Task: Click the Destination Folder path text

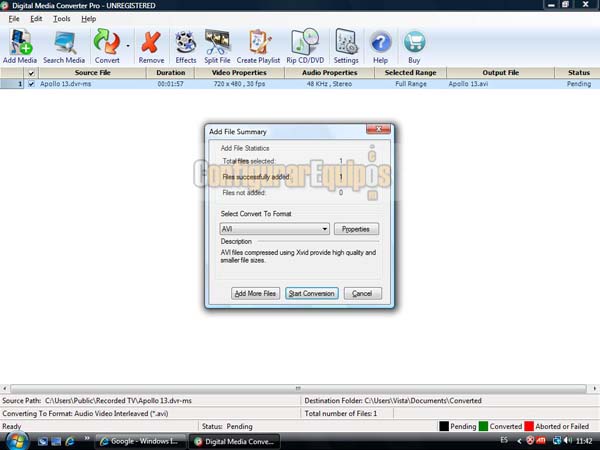Action: [393, 401]
